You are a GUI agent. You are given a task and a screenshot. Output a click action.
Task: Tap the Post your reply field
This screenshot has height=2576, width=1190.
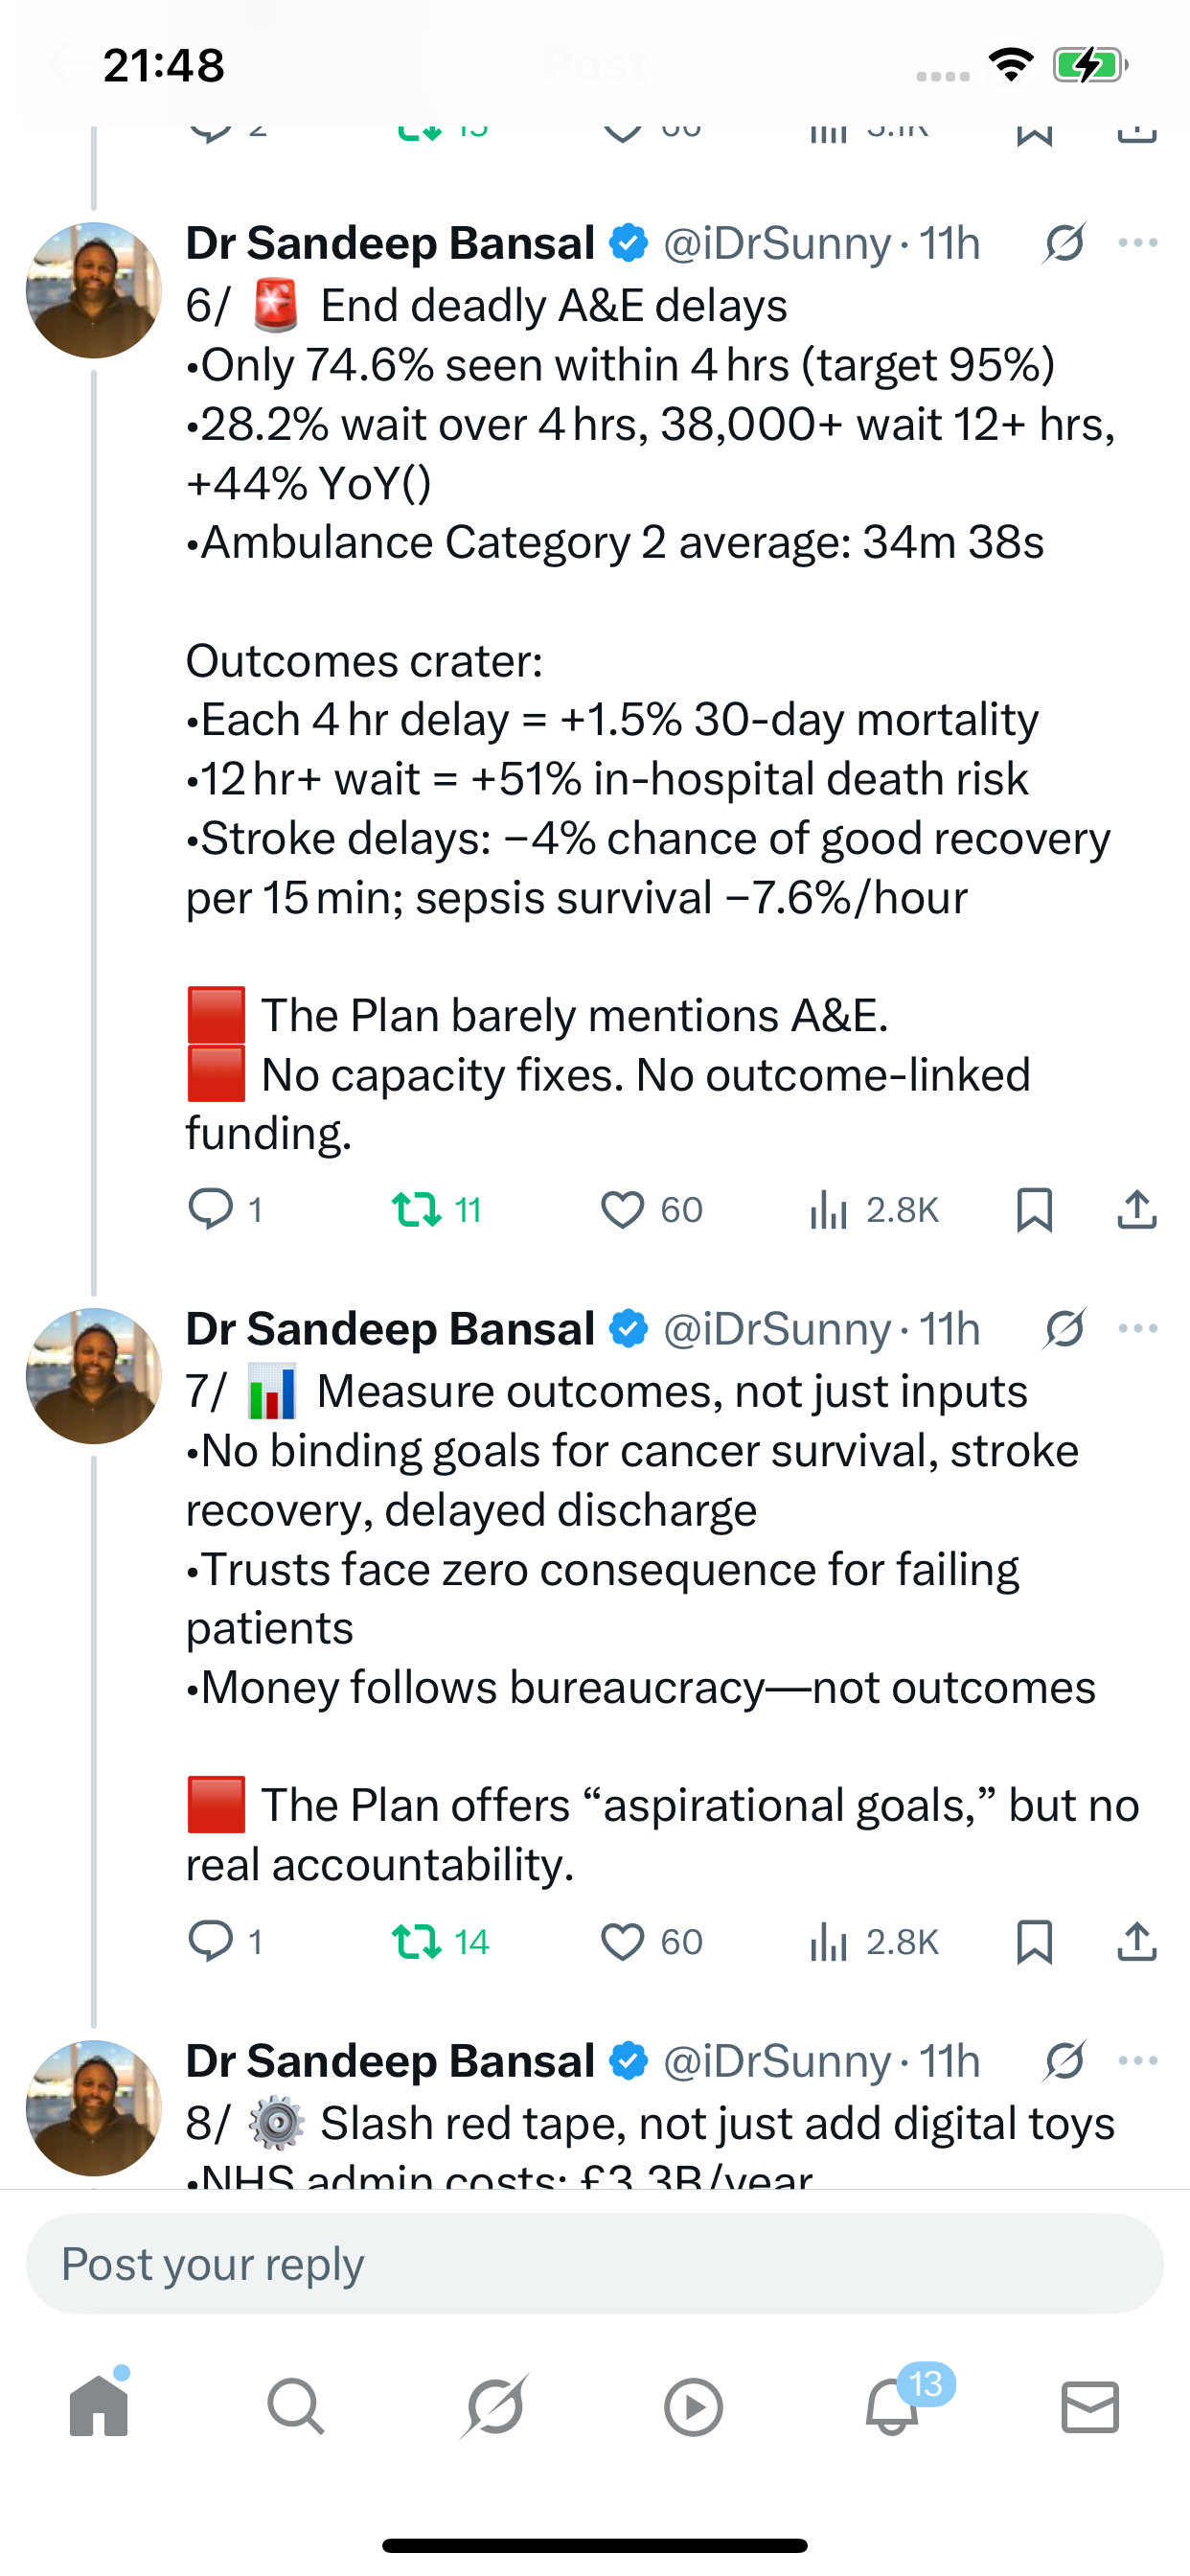coord(595,2264)
